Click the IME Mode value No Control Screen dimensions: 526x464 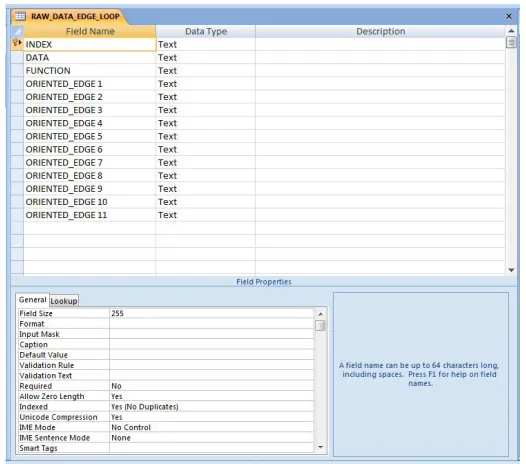212,428
